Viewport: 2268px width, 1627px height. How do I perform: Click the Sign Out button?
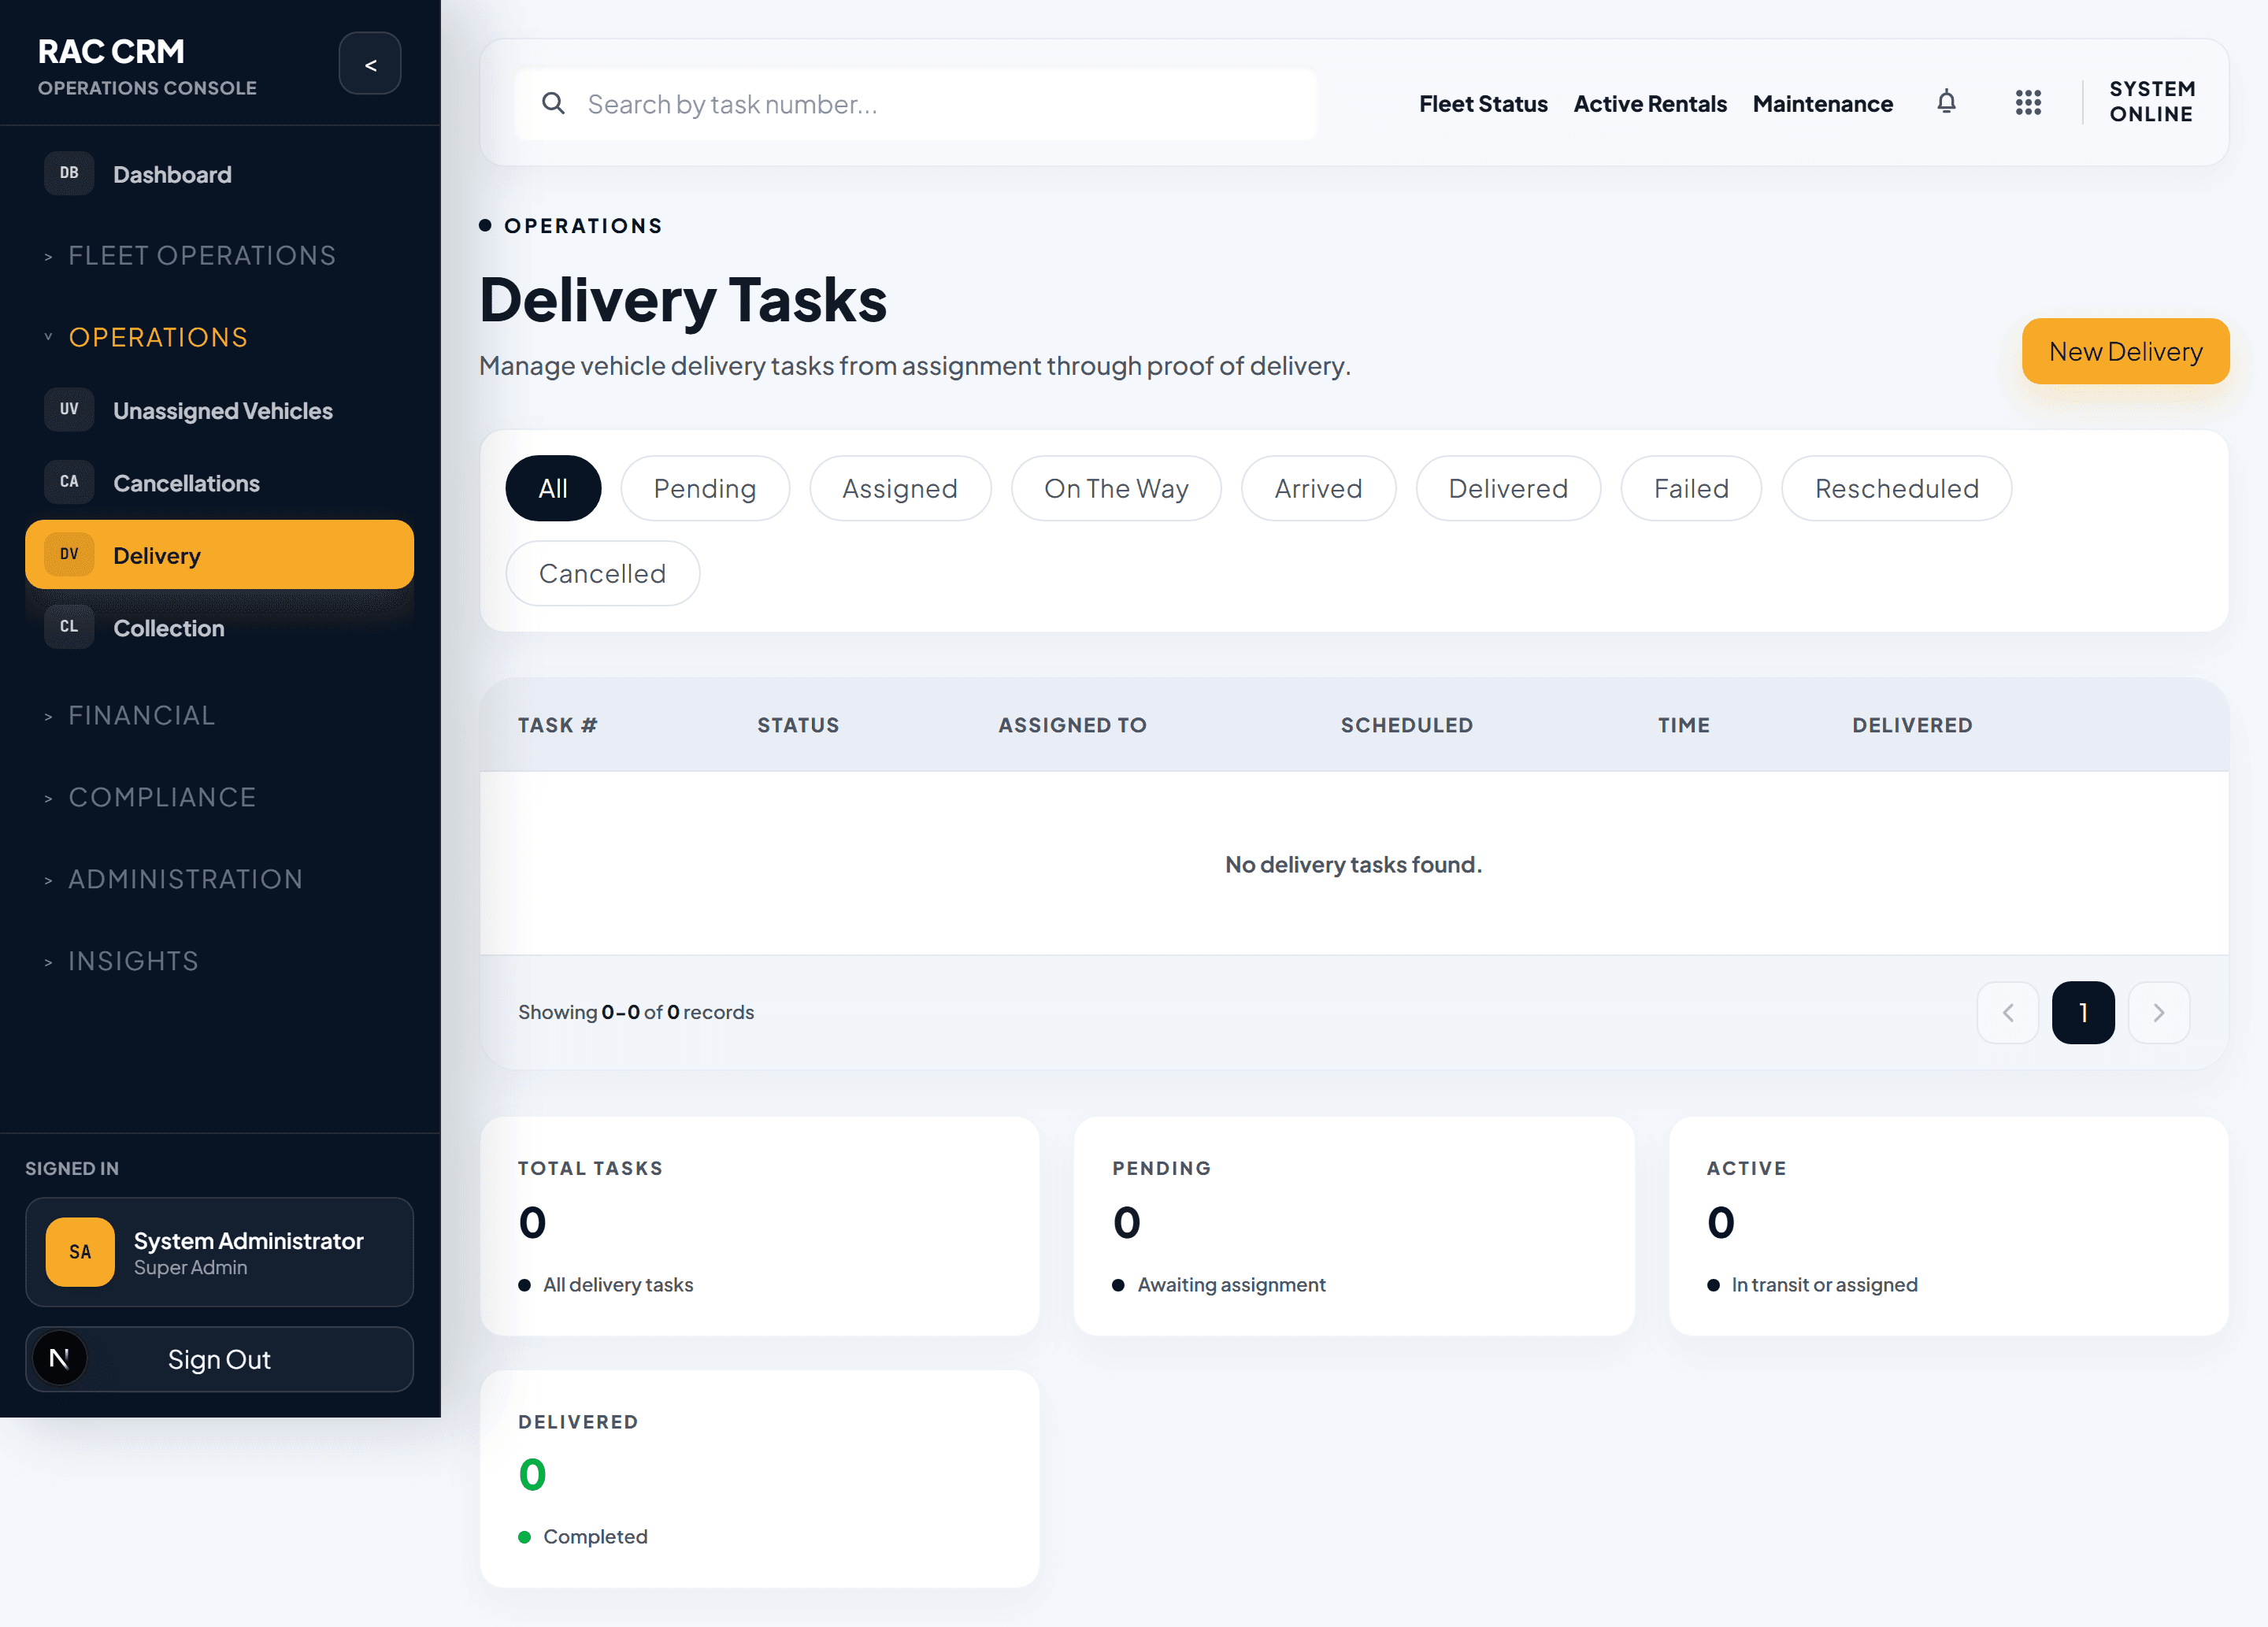pyautogui.click(x=219, y=1359)
